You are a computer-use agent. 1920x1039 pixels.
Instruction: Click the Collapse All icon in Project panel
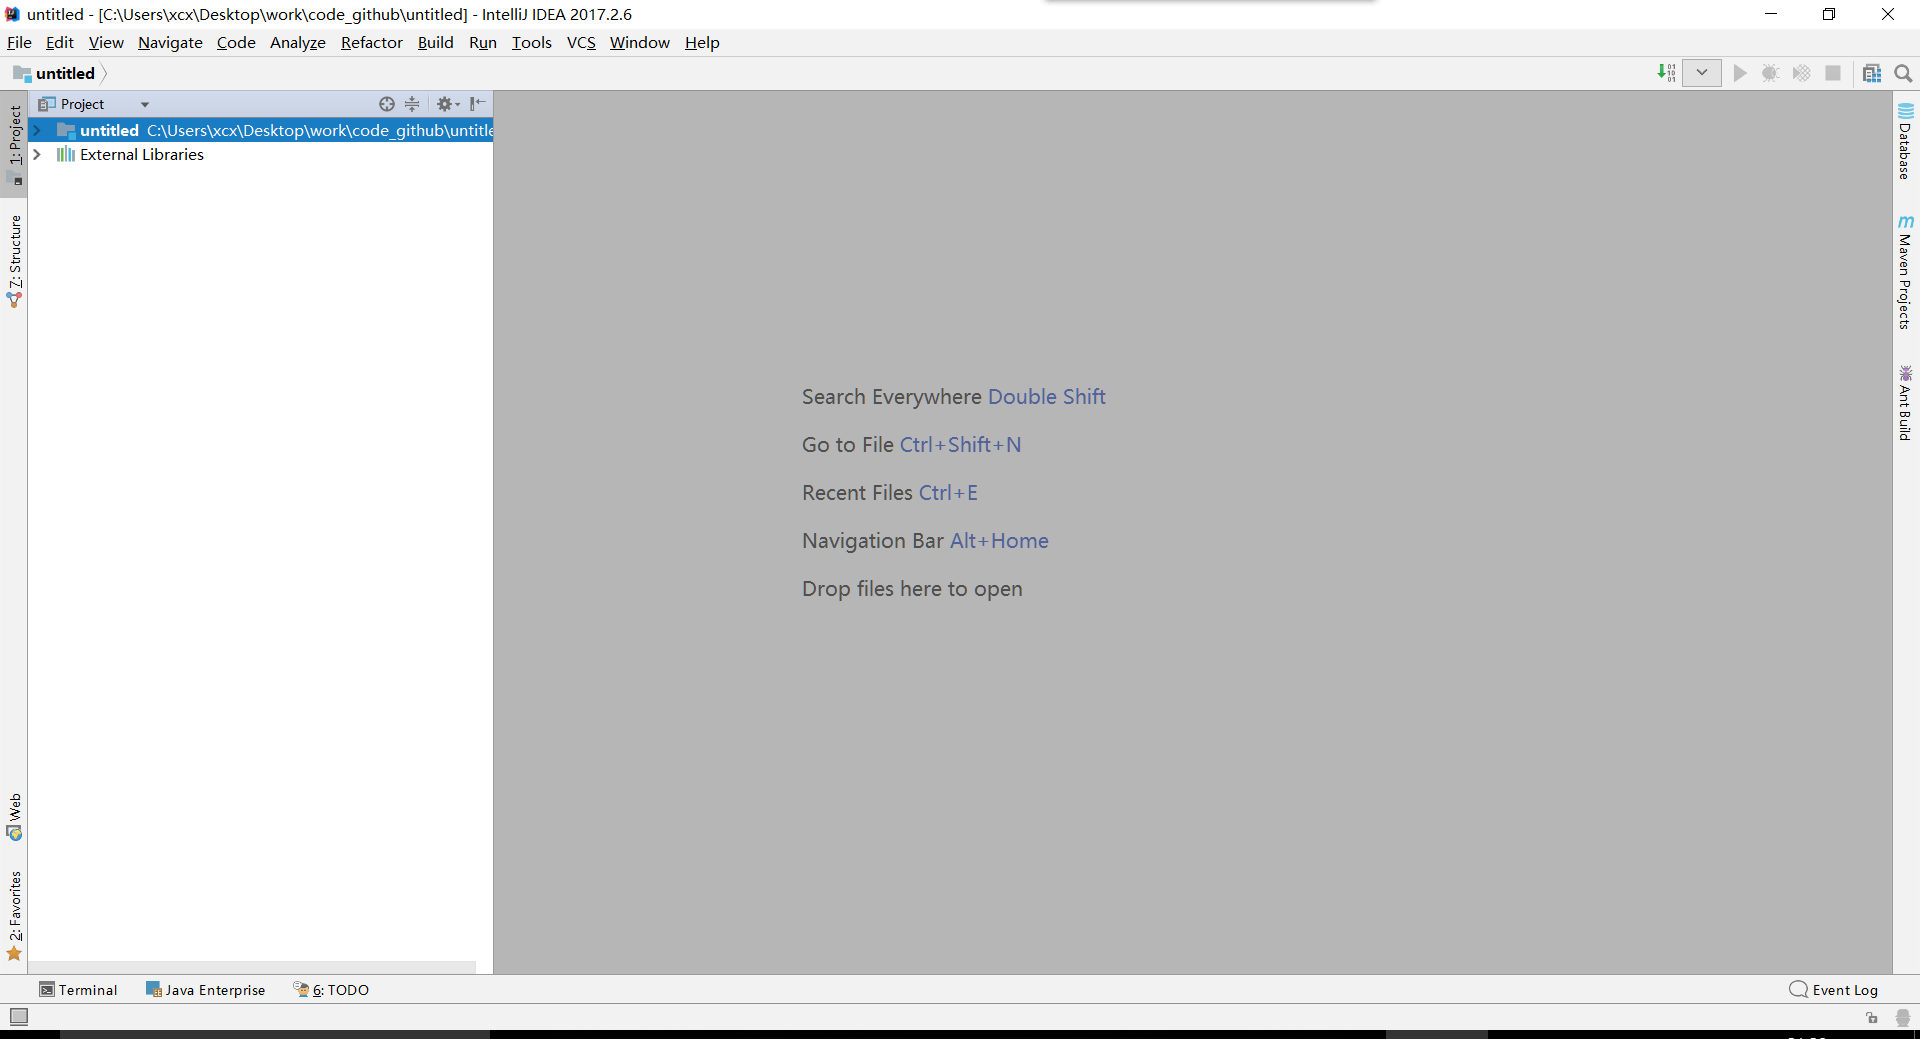(x=412, y=104)
